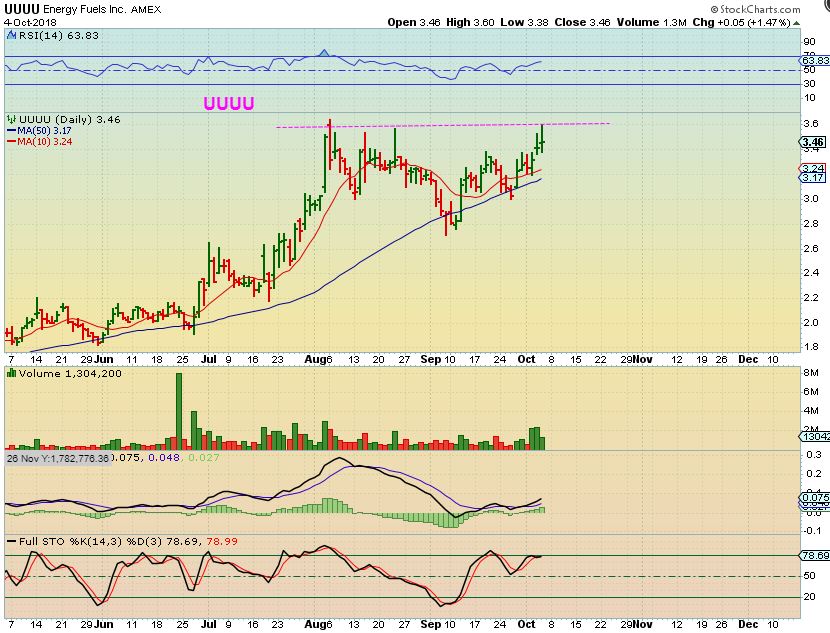Click the UUUU (Daily) legend icon
Image resolution: width=830 pixels, height=633 pixels.
pyautogui.click(x=12, y=120)
